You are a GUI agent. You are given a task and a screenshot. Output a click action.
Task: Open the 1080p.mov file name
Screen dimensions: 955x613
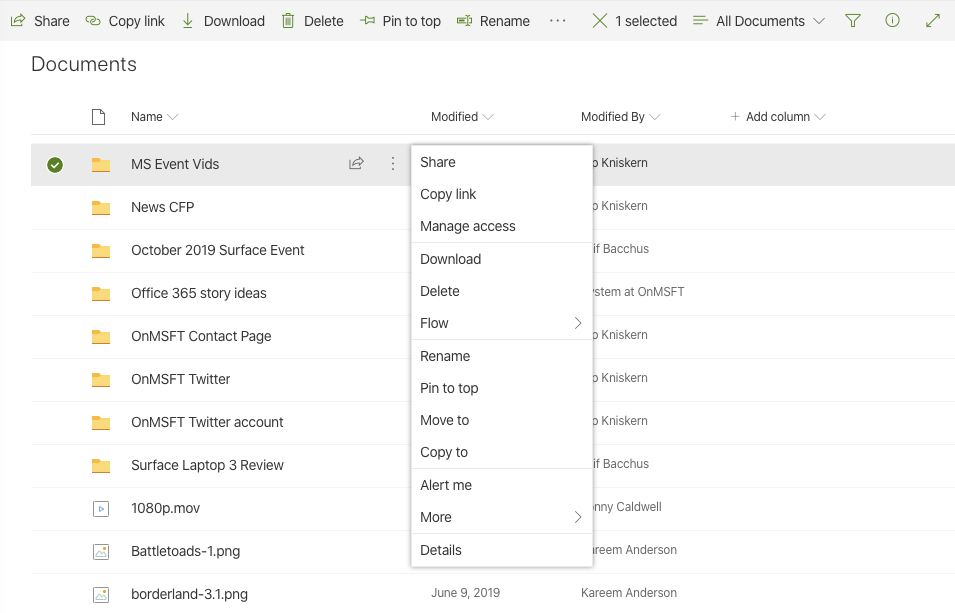[x=165, y=508]
